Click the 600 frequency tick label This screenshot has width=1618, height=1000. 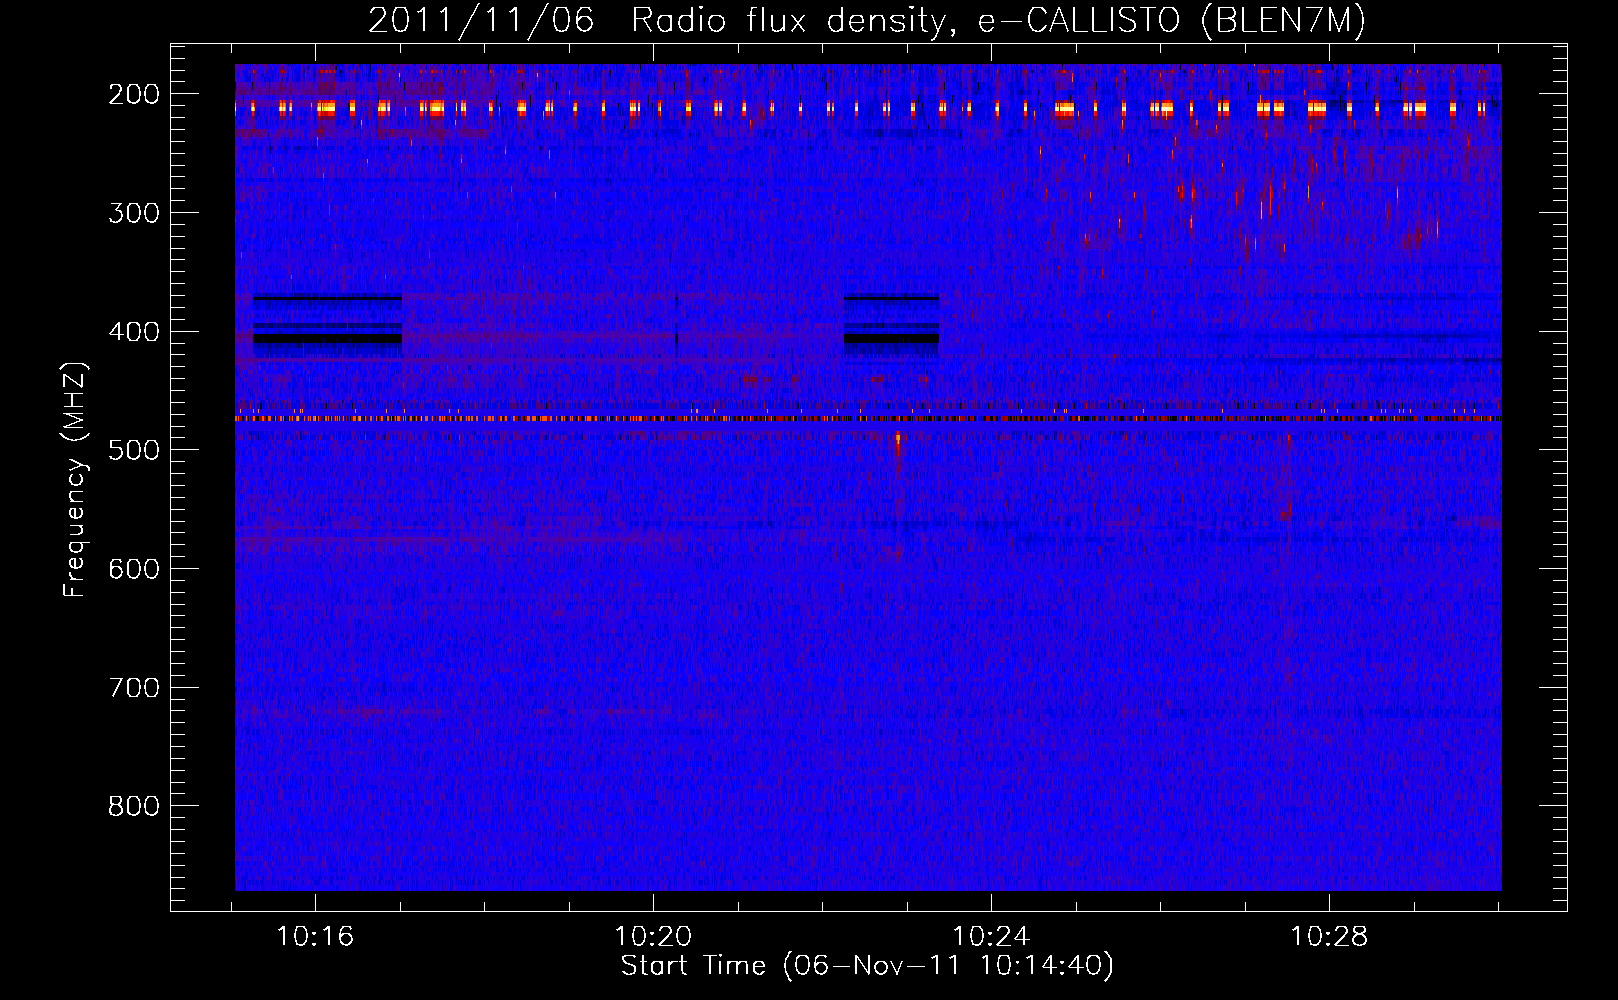(x=134, y=569)
